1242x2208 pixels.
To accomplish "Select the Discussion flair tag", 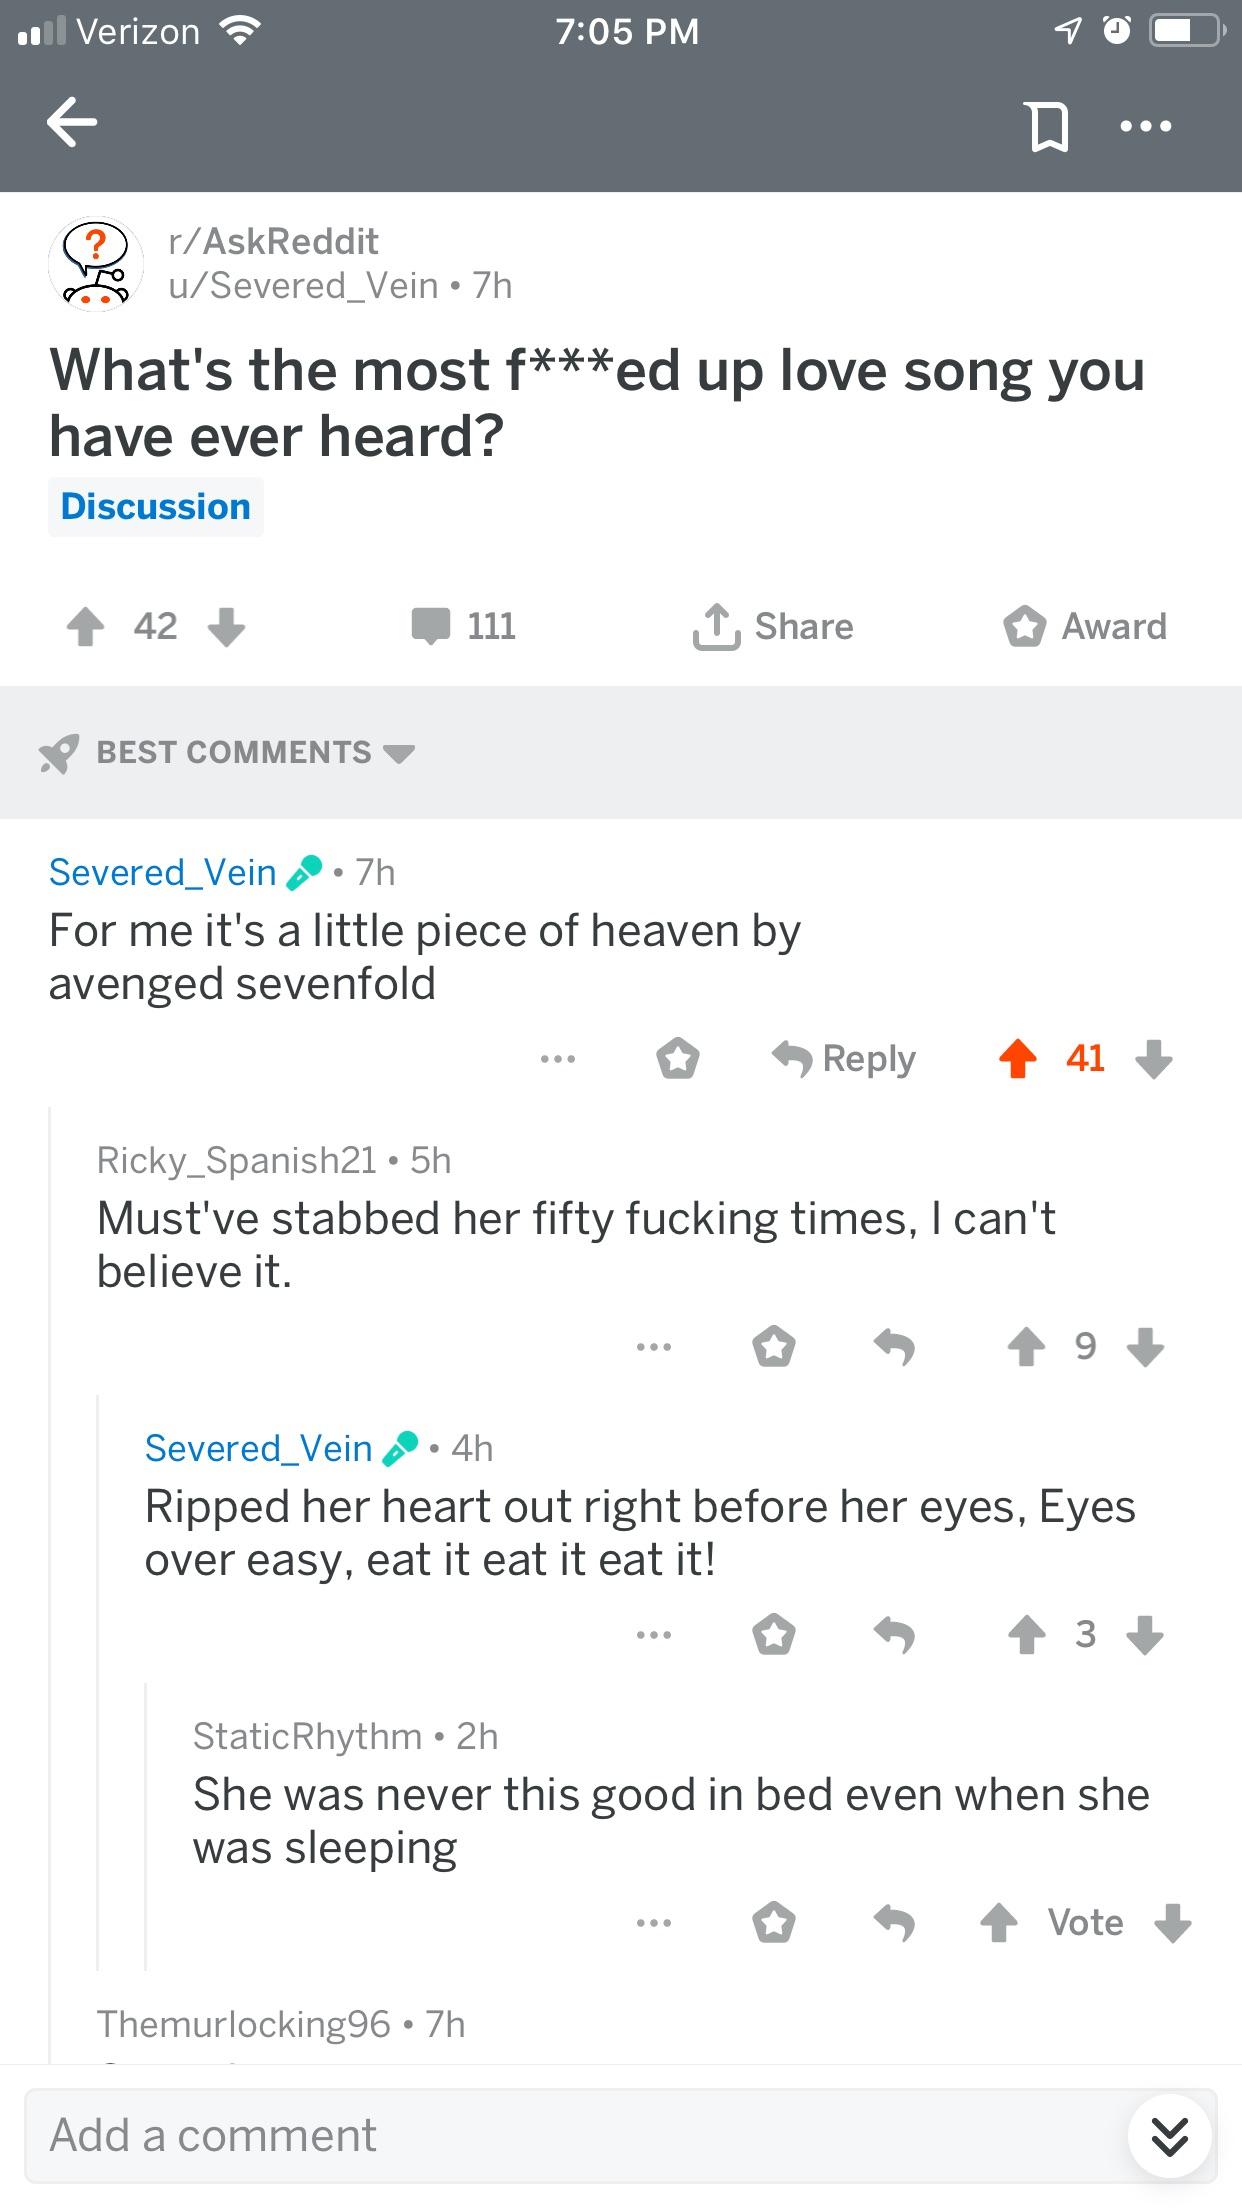I will (x=155, y=506).
